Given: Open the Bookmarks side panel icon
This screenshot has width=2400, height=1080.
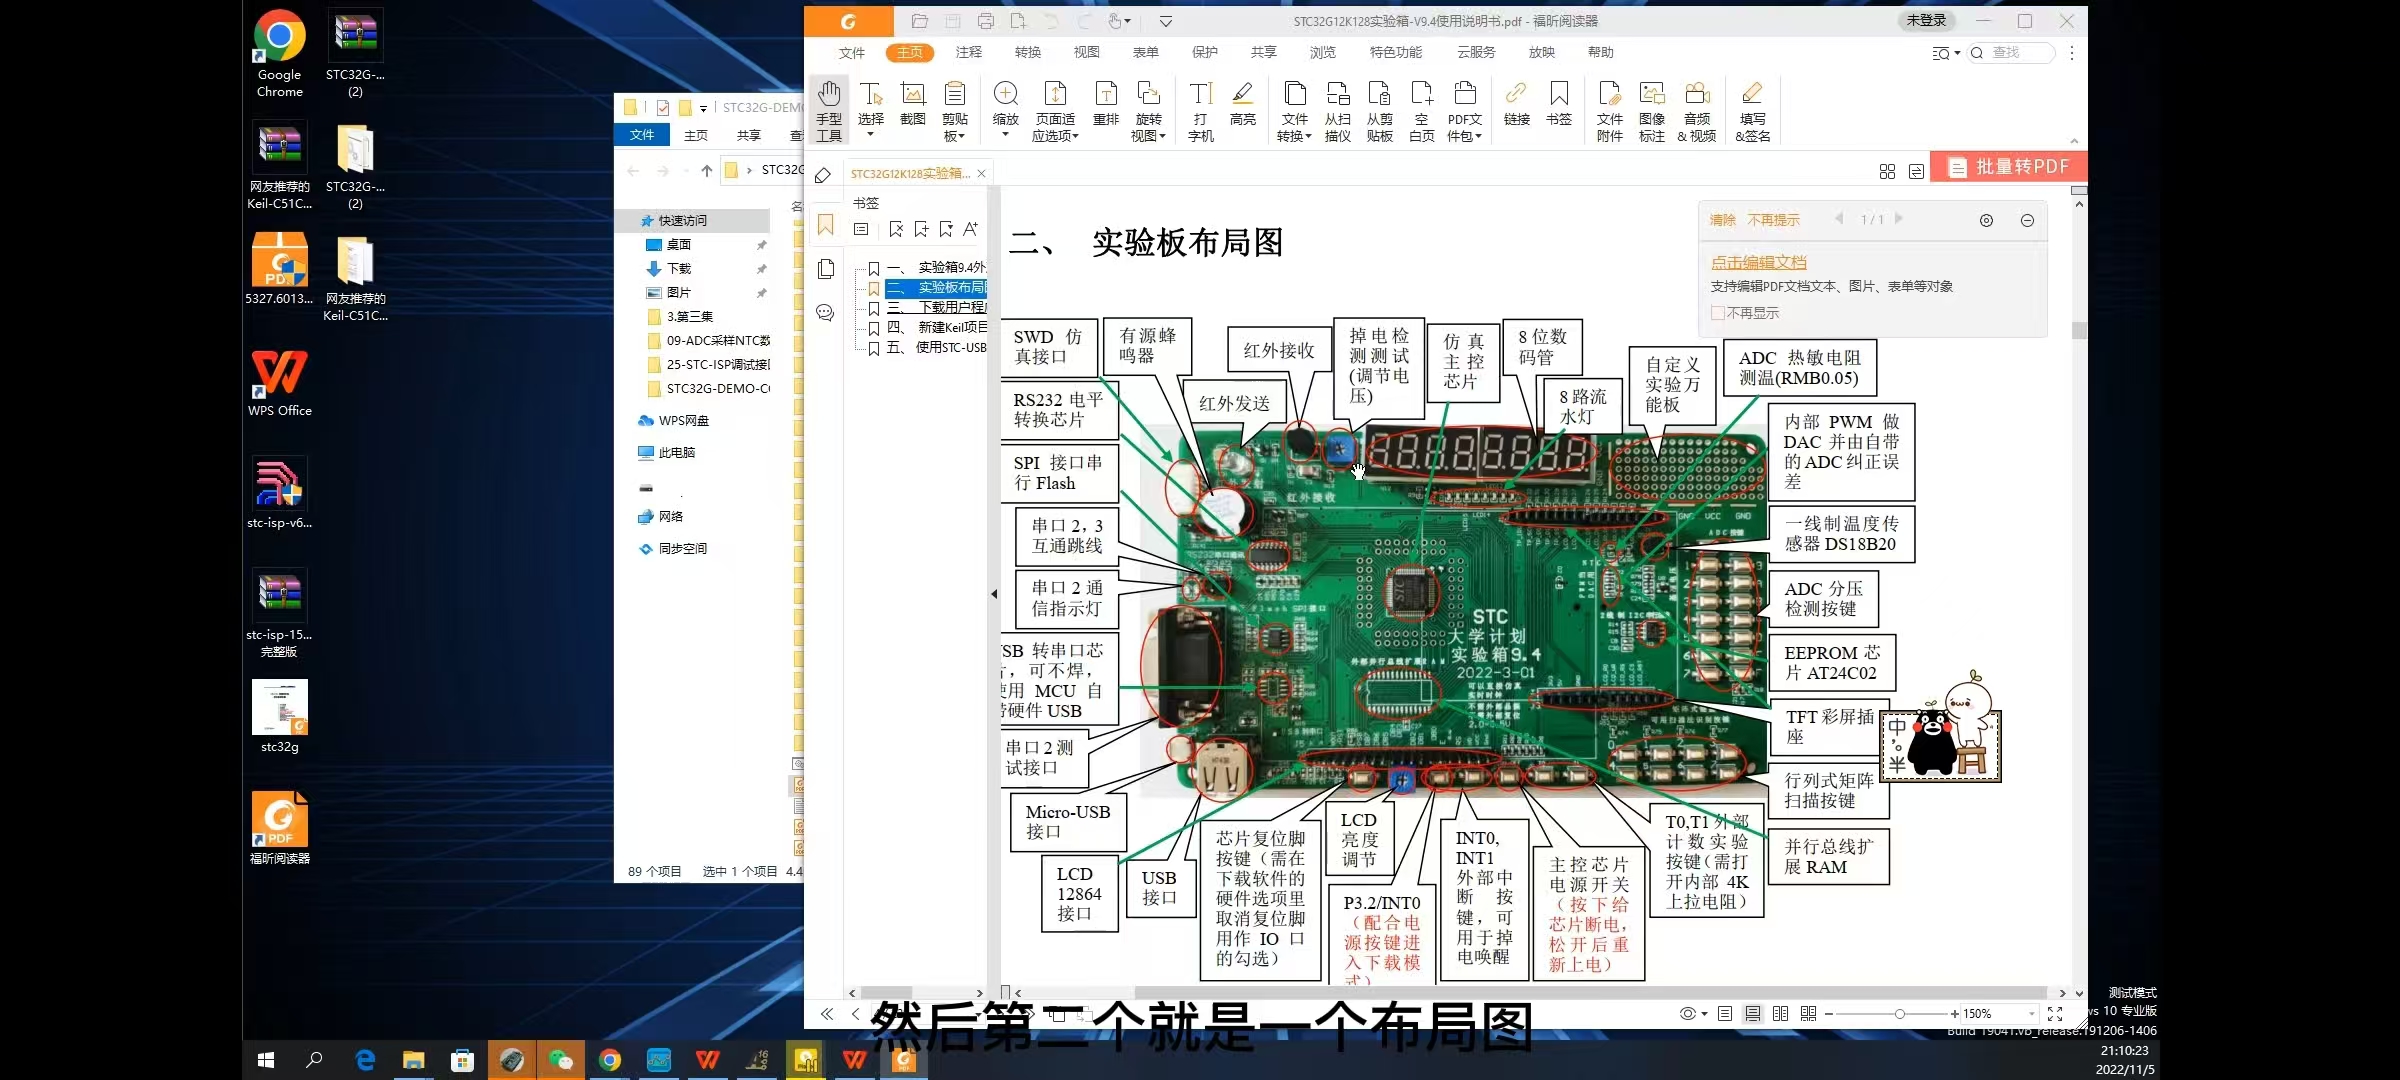Looking at the screenshot, I should coord(825,225).
